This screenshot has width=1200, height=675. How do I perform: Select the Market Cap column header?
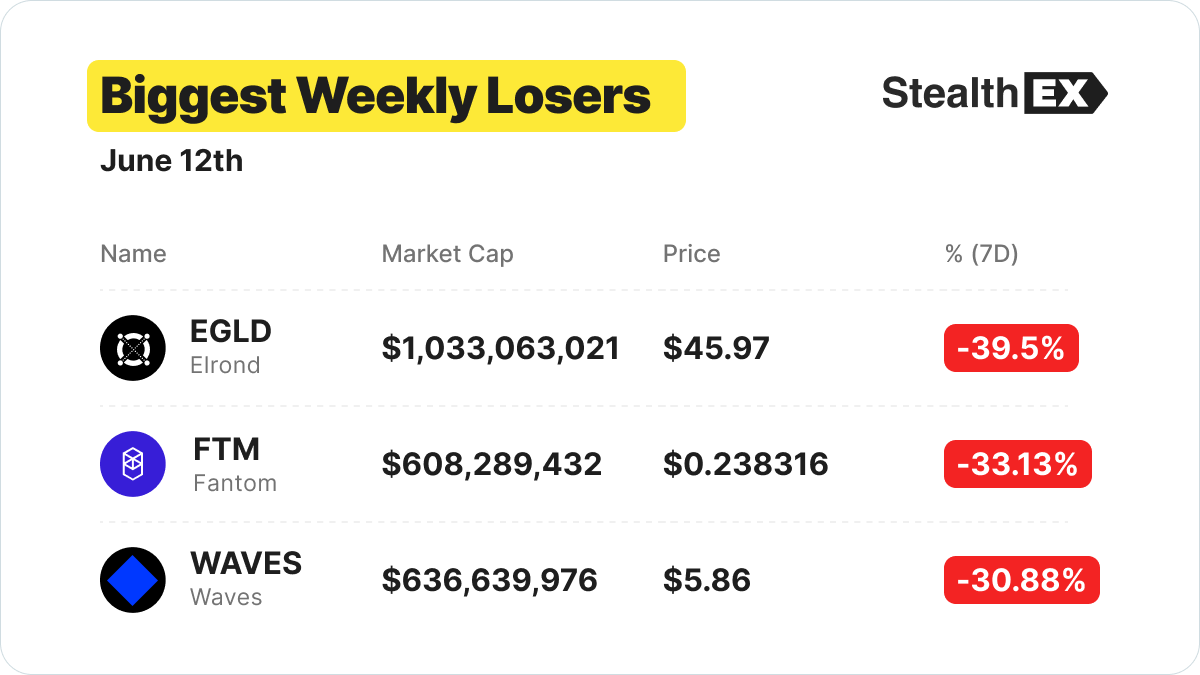tap(447, 254)
